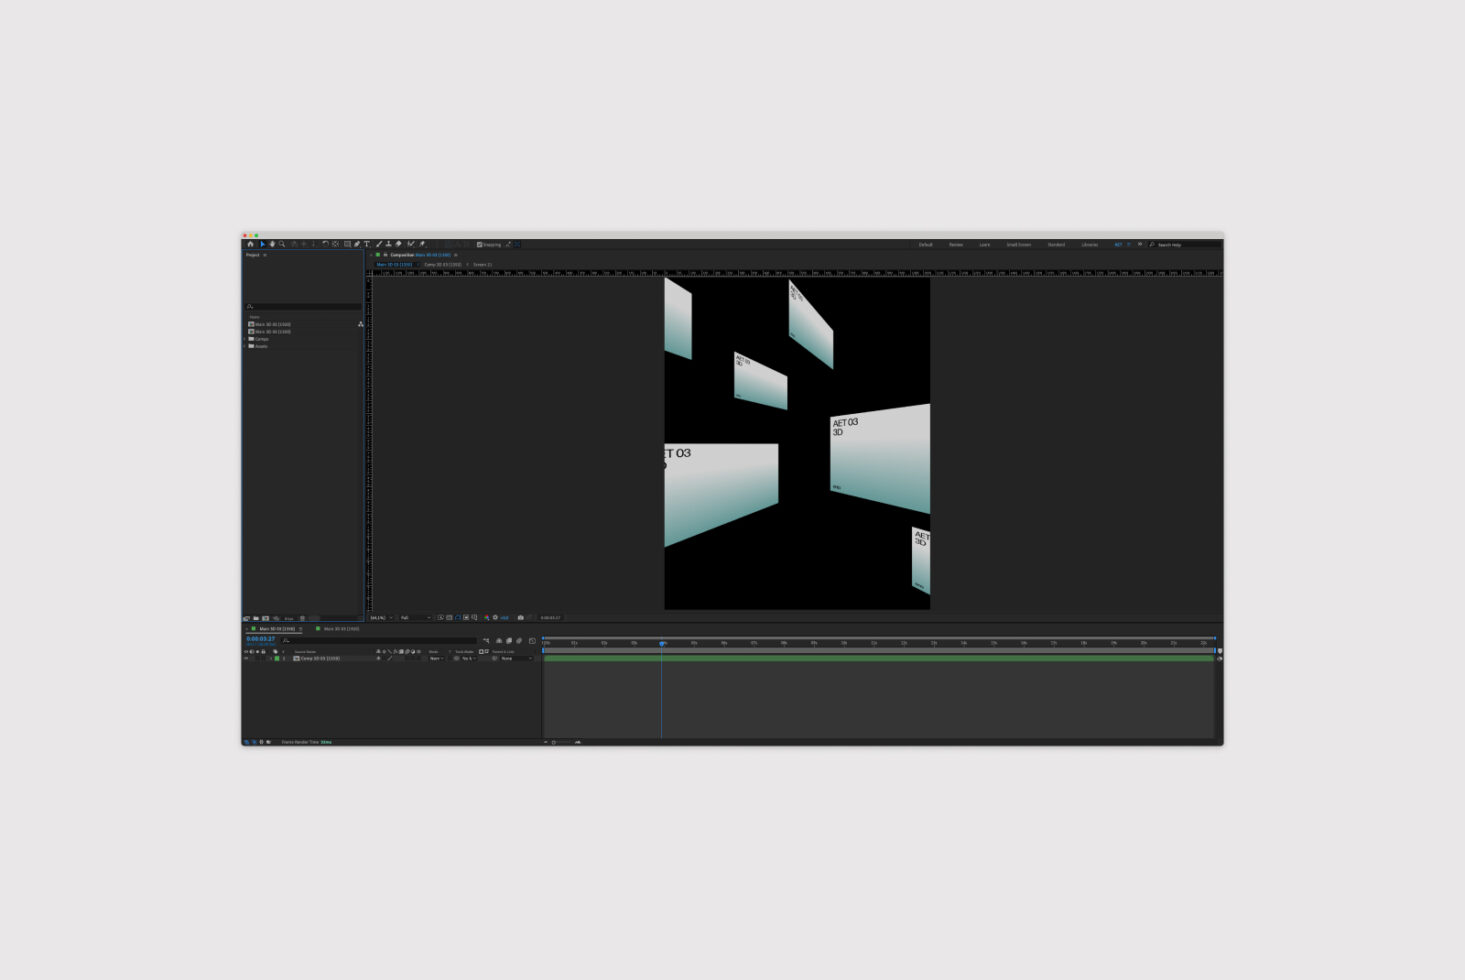Switch to the Libraries workspace
Image resolution: width=1465 pixels, height=980 pixels.
point(1090,244)
